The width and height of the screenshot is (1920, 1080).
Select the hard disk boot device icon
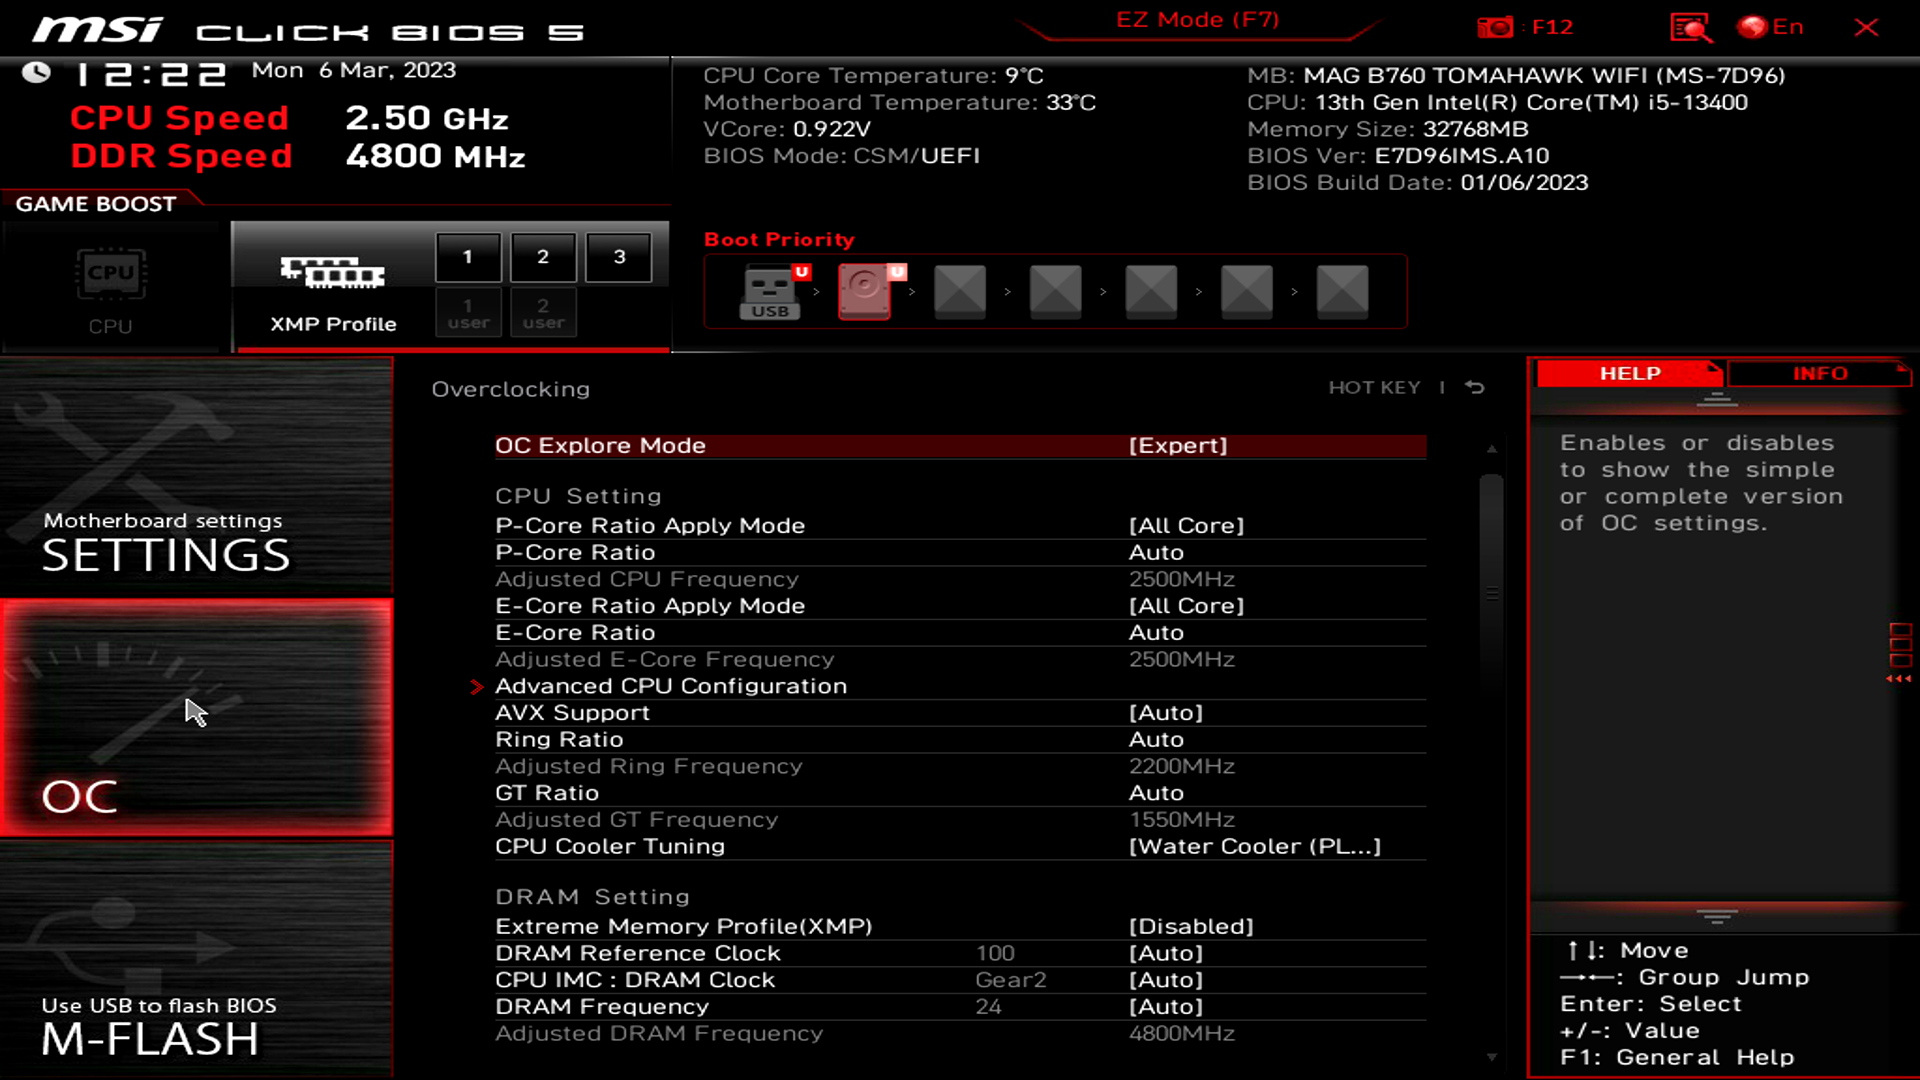[865, 291]
